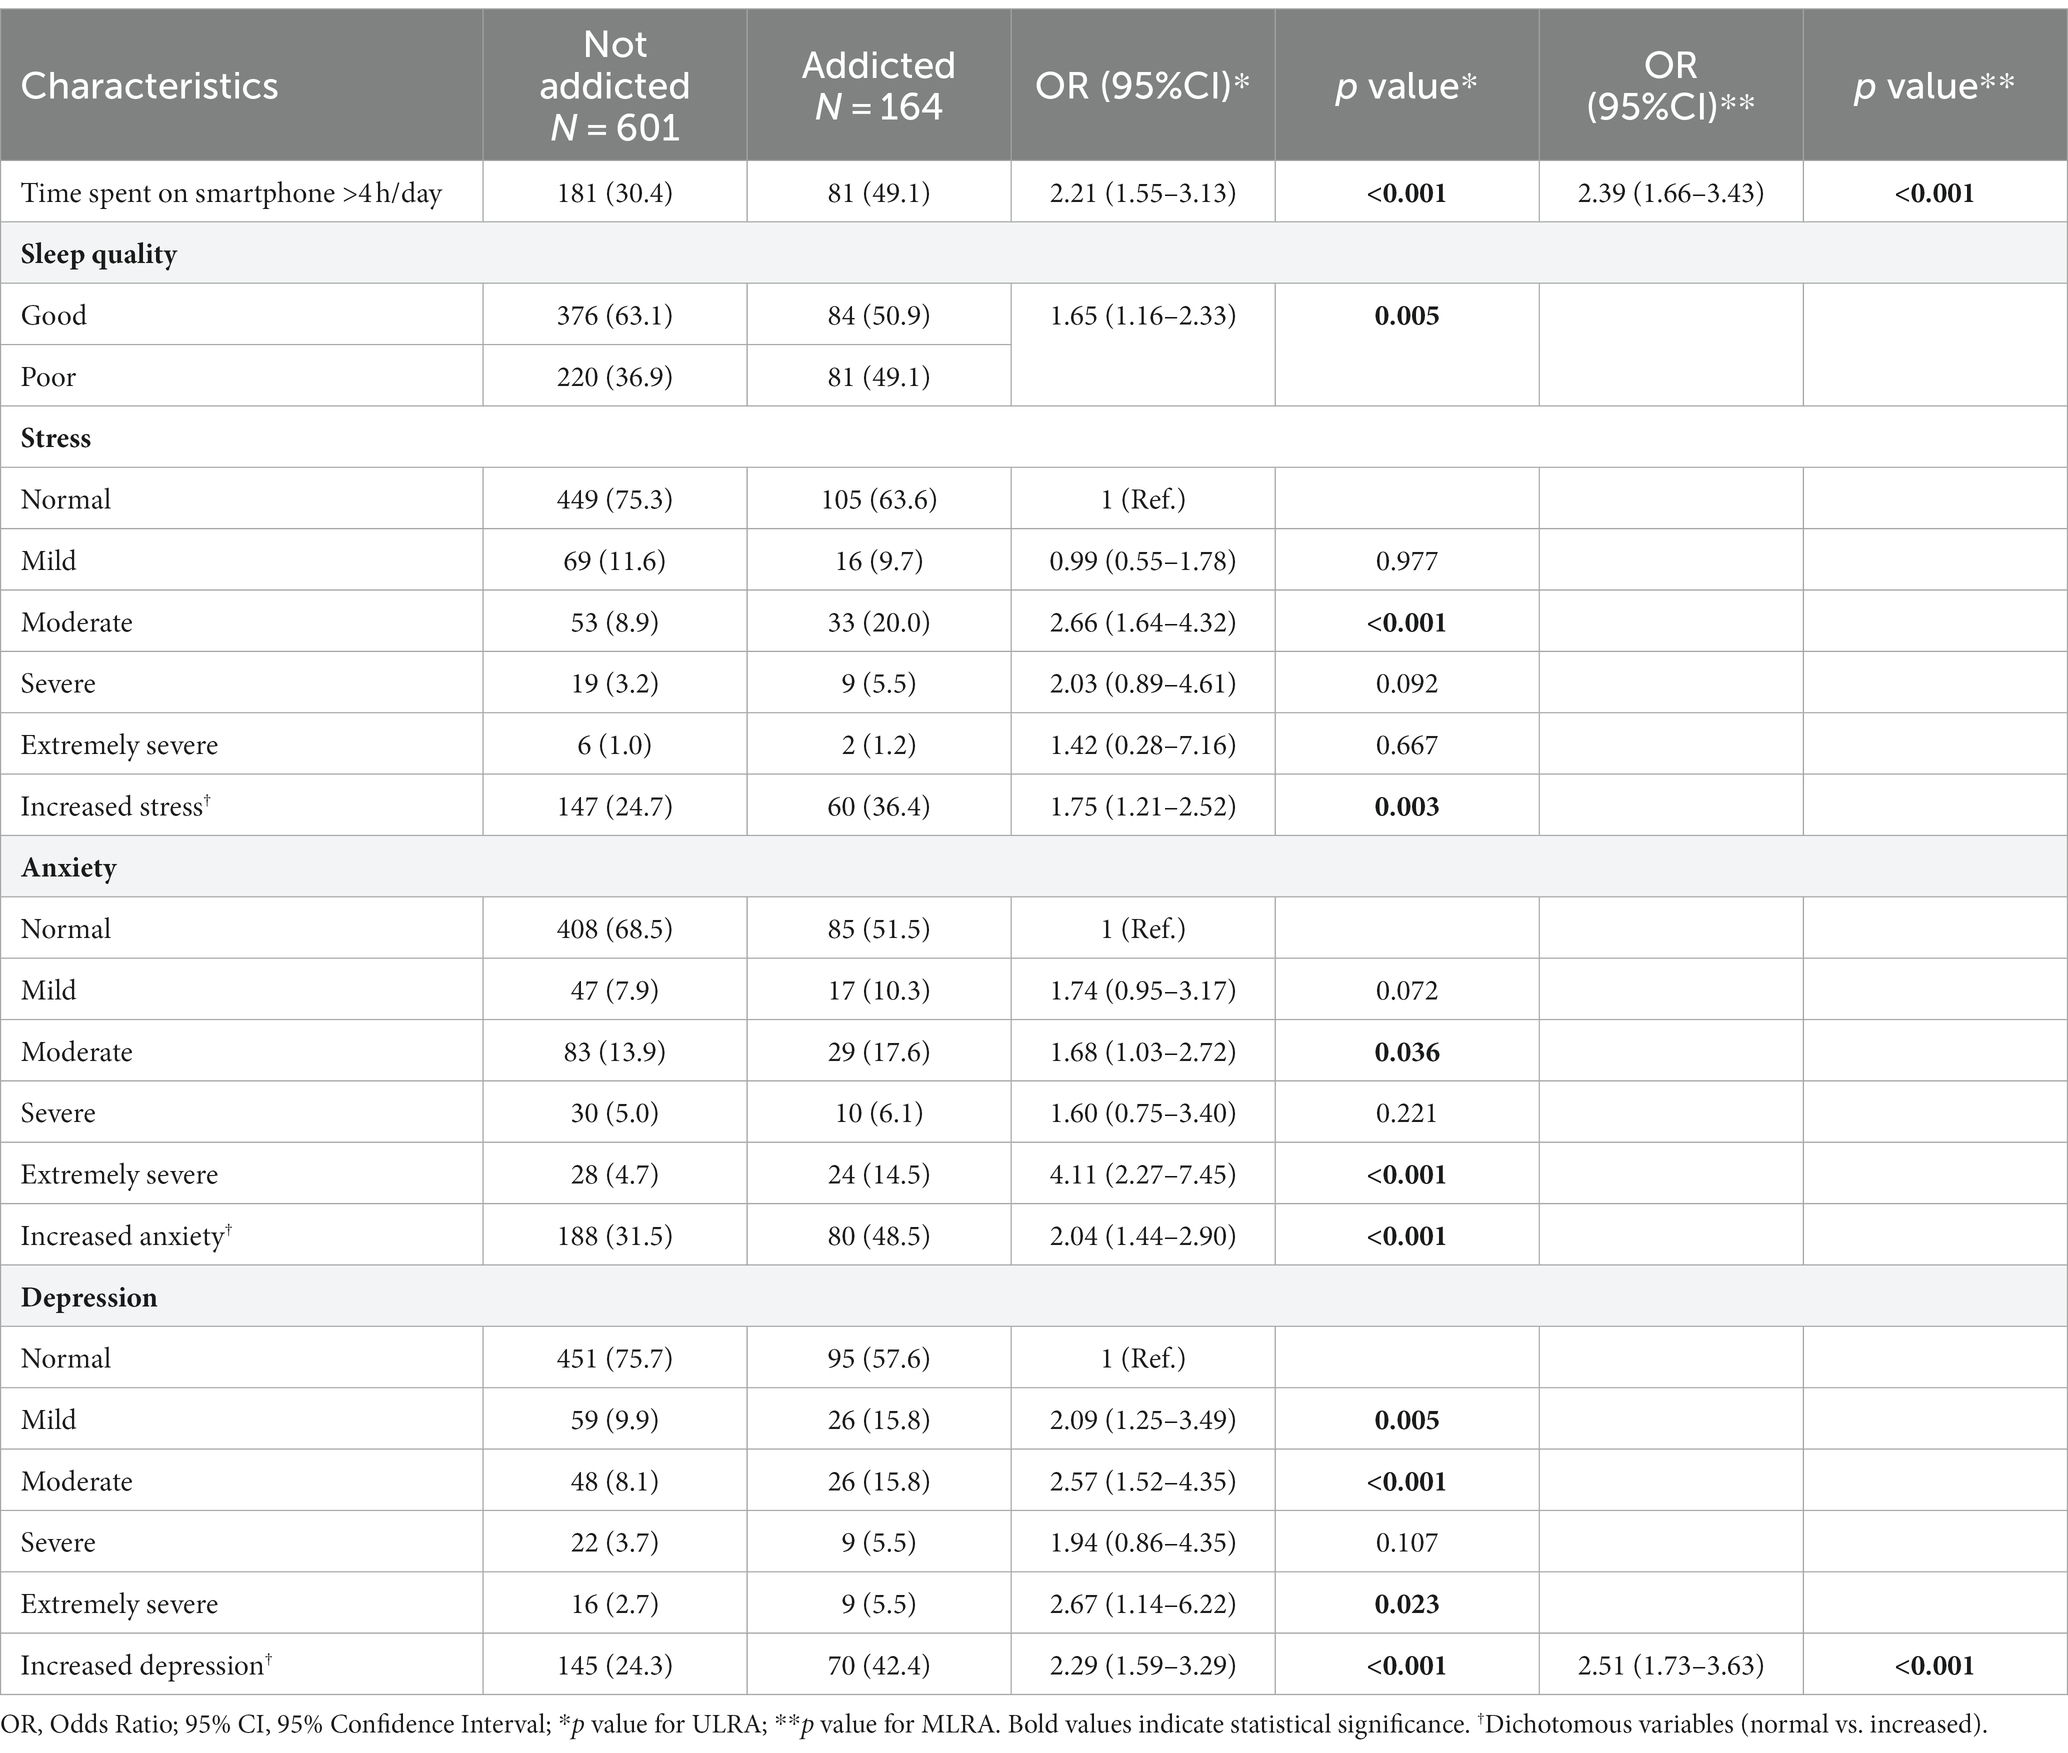
Task: Click the p value '0.003'
Action: click(x=1406, y=807)
